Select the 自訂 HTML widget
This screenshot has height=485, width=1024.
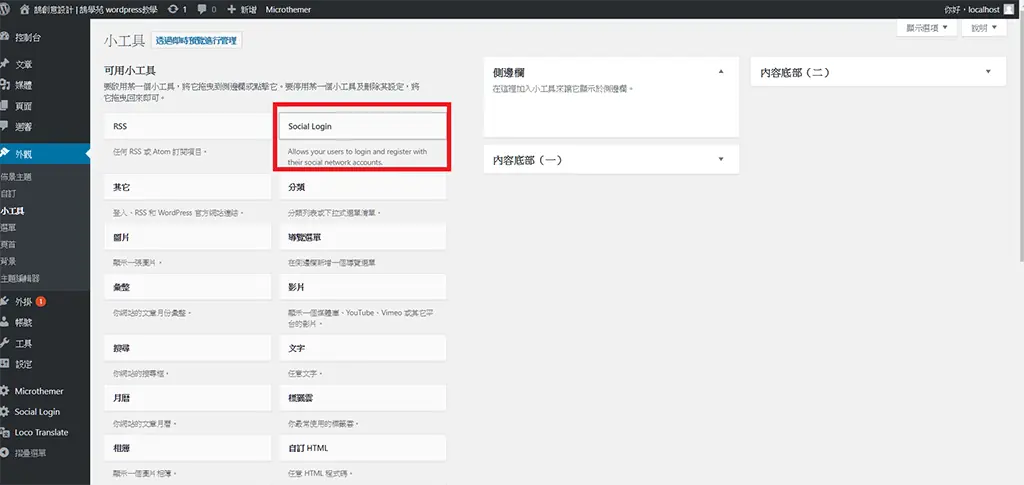[x=362, y=448]
